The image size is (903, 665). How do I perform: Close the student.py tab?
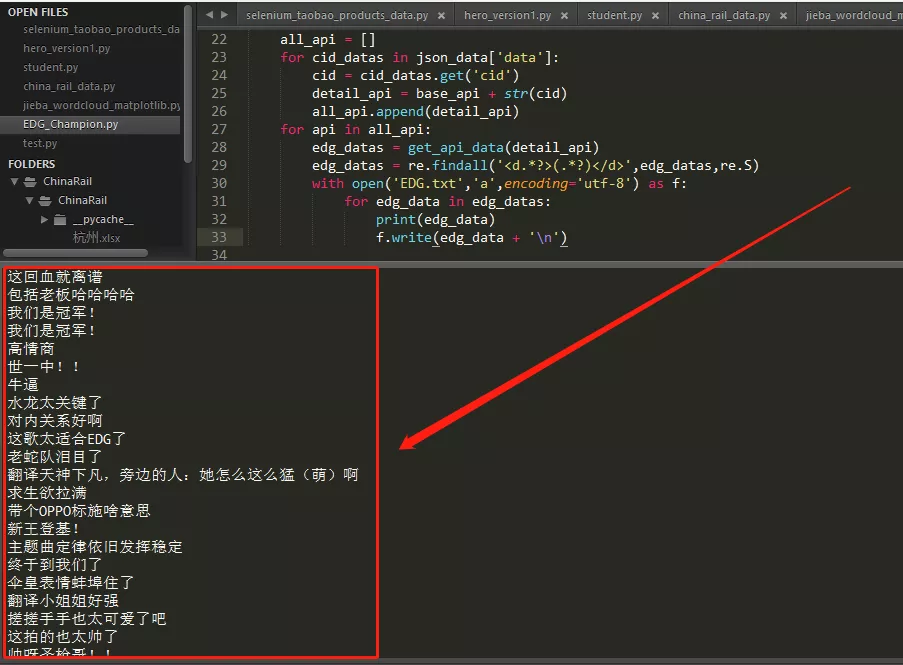click(655, 16)
